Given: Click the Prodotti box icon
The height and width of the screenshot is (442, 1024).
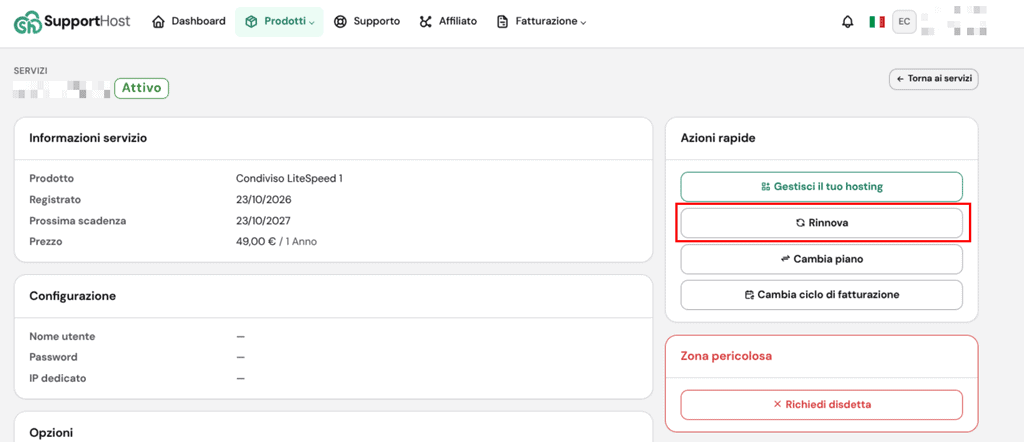Looking at the screenshot, I should (x=251, y=22).
